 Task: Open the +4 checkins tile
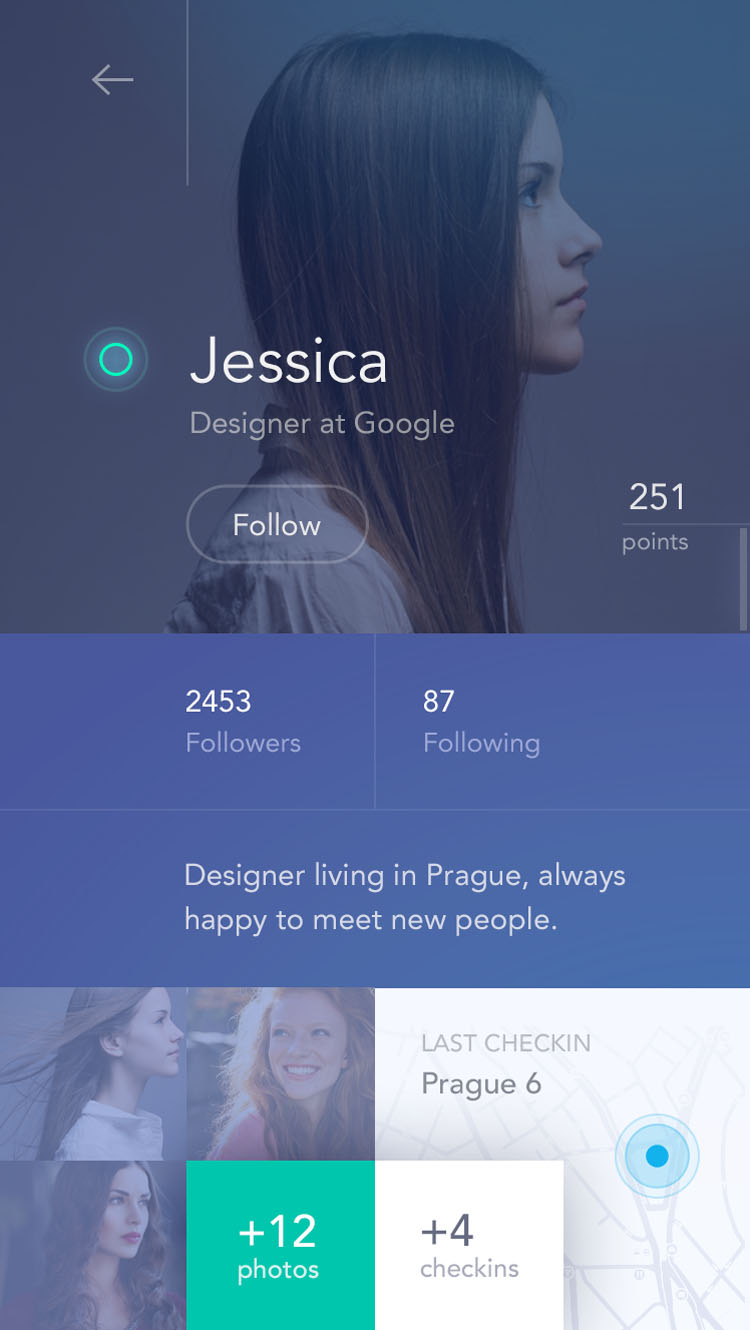click(469, 1245)
